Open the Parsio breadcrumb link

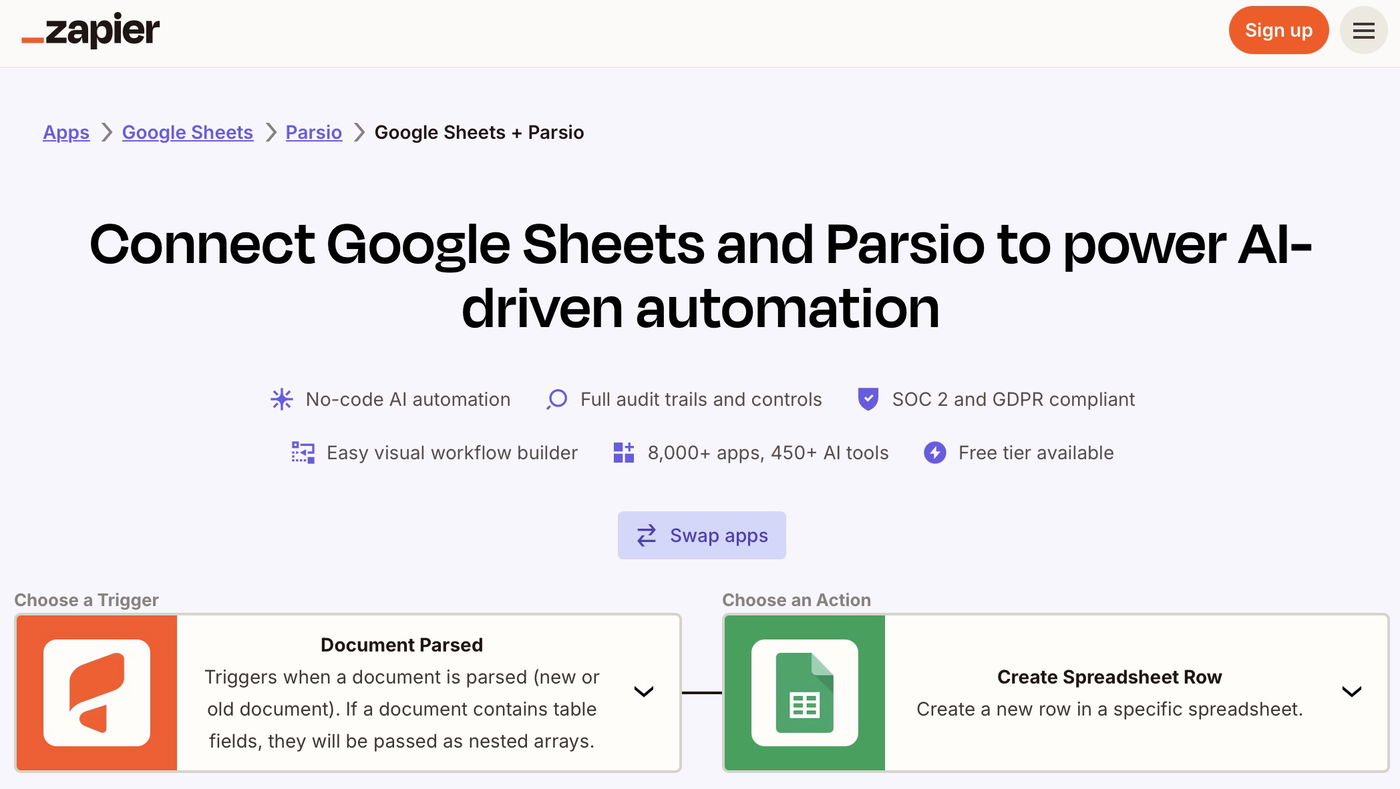(314, 132)
